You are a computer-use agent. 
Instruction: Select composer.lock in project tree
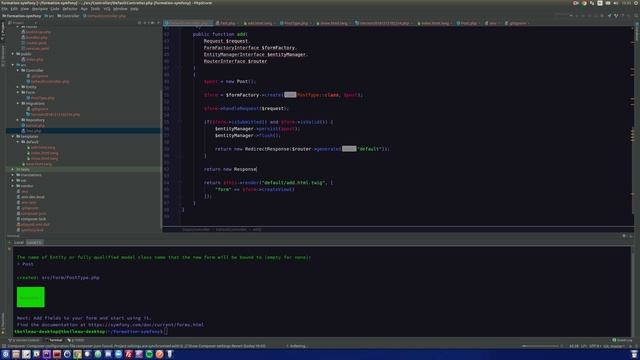point(31,219)
